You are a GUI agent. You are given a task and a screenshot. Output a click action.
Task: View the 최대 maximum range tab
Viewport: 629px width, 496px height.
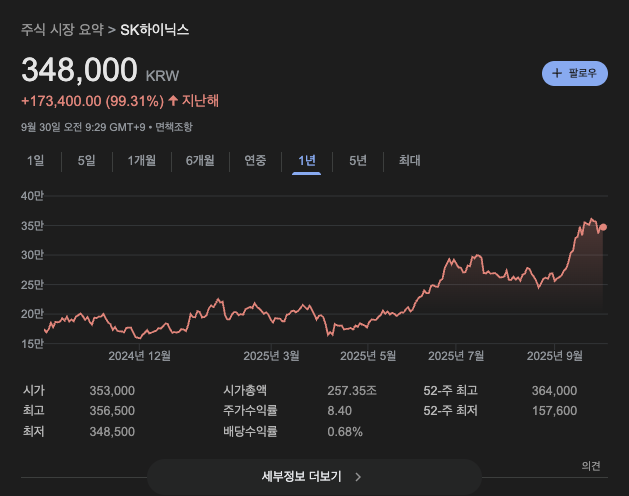(409, 161)
